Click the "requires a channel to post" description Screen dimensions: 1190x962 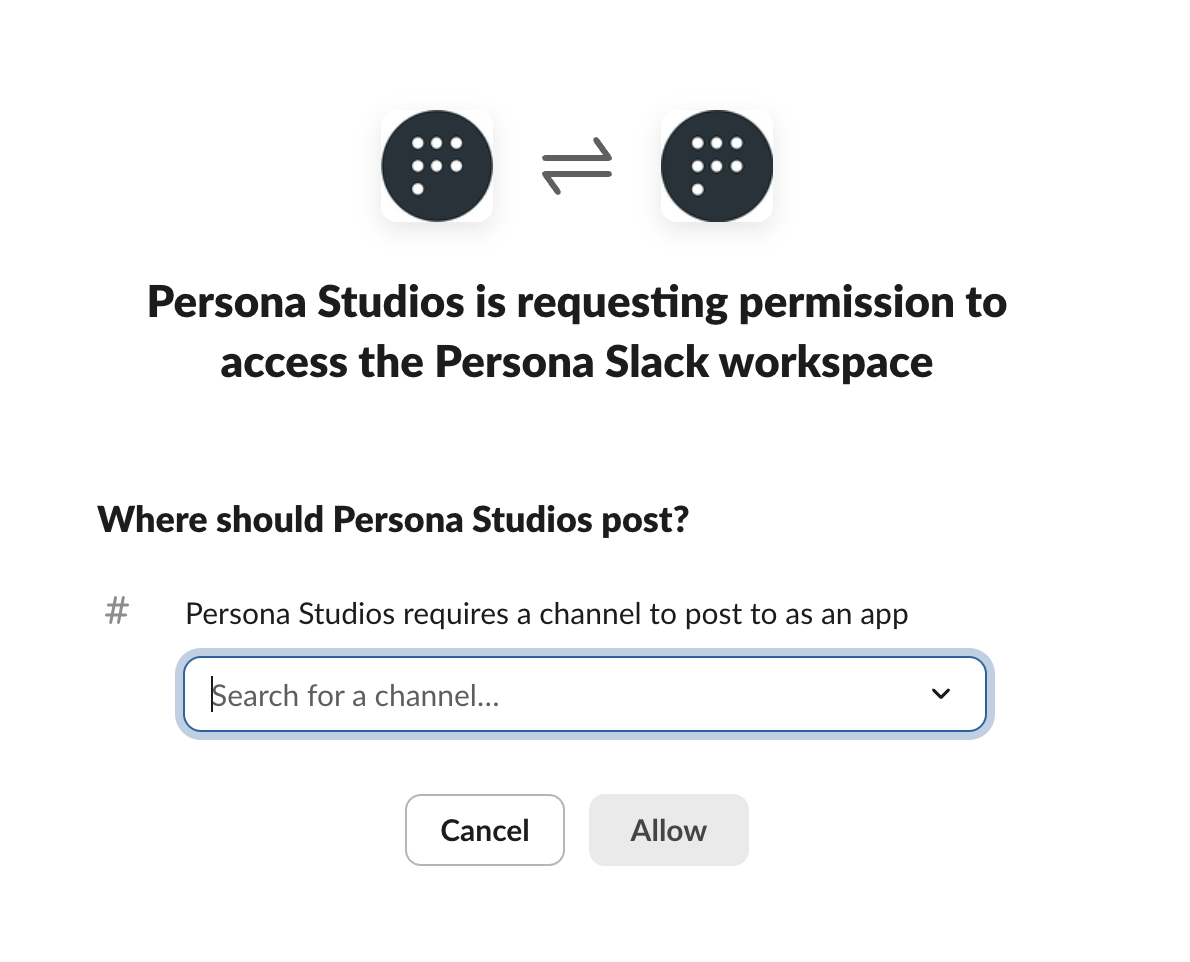point(546,613)
